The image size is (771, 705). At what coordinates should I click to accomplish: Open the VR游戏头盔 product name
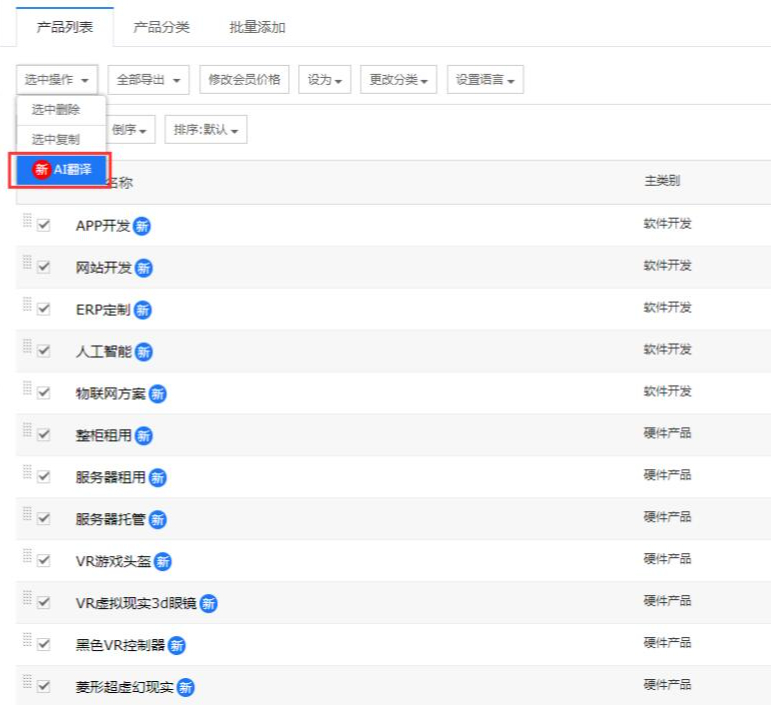click(113, 561)
